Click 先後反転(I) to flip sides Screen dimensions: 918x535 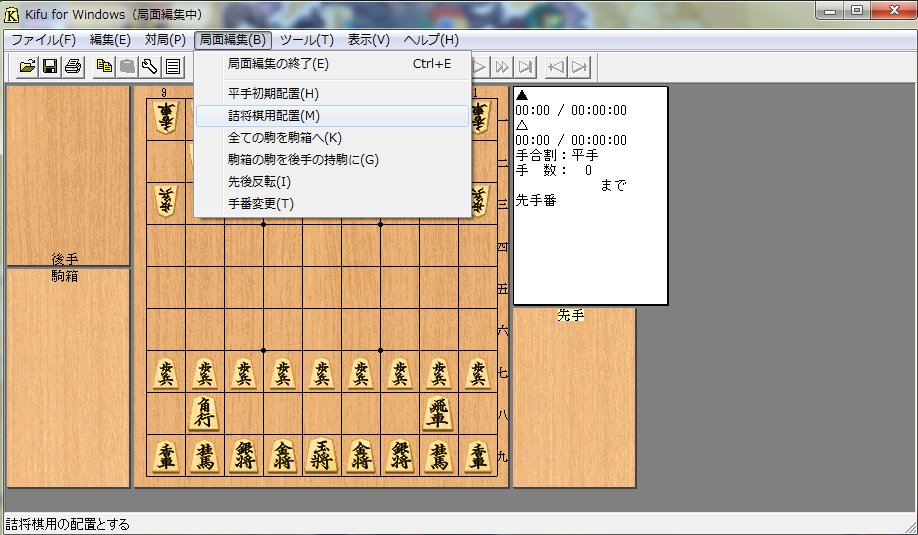(259, 182)
